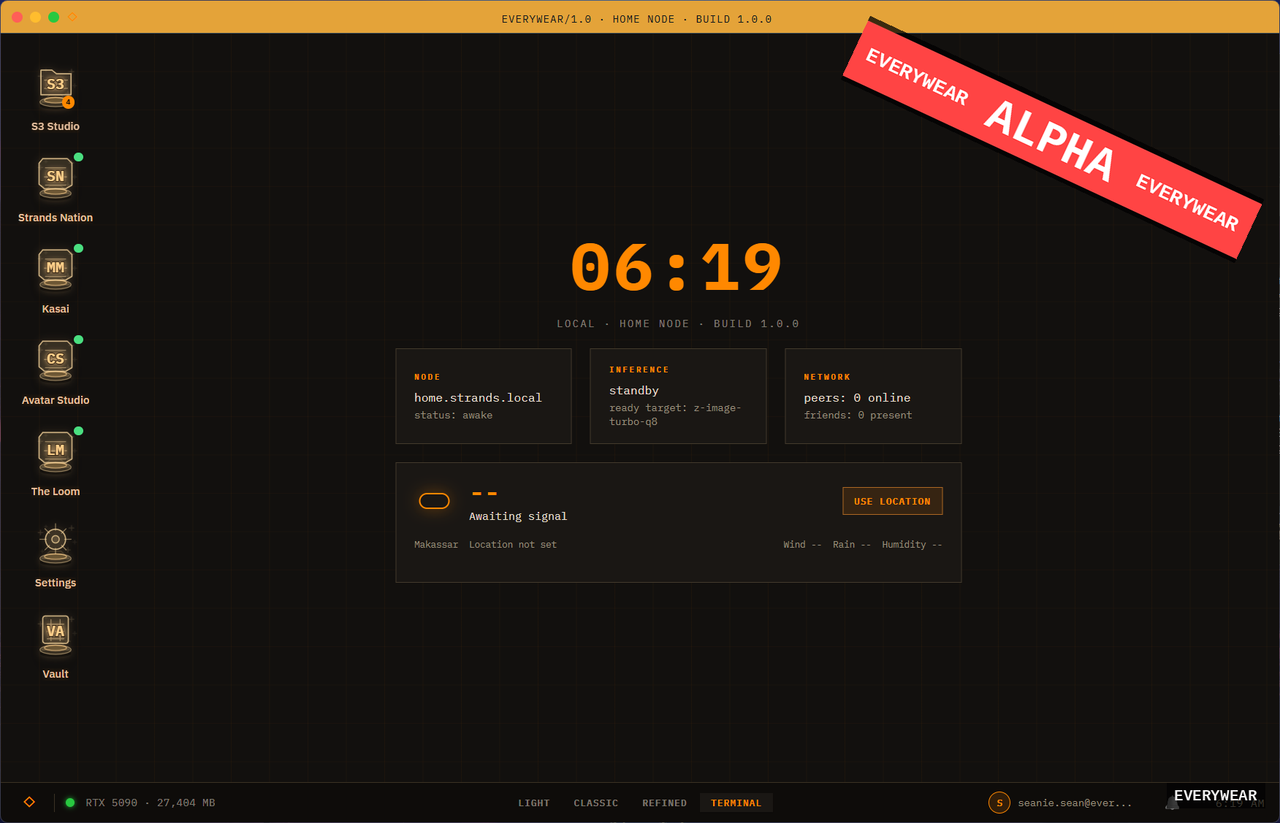
Task: Click the orange 4 badge on S3 Studio
Action: click(x=68, y=102)
